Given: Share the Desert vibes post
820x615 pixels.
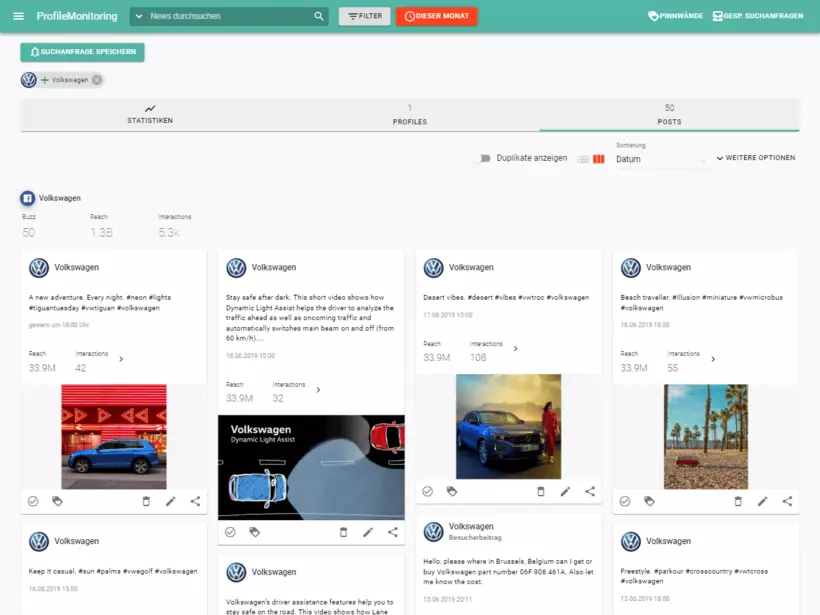Looking at the screenshot, I should point(590,492).
